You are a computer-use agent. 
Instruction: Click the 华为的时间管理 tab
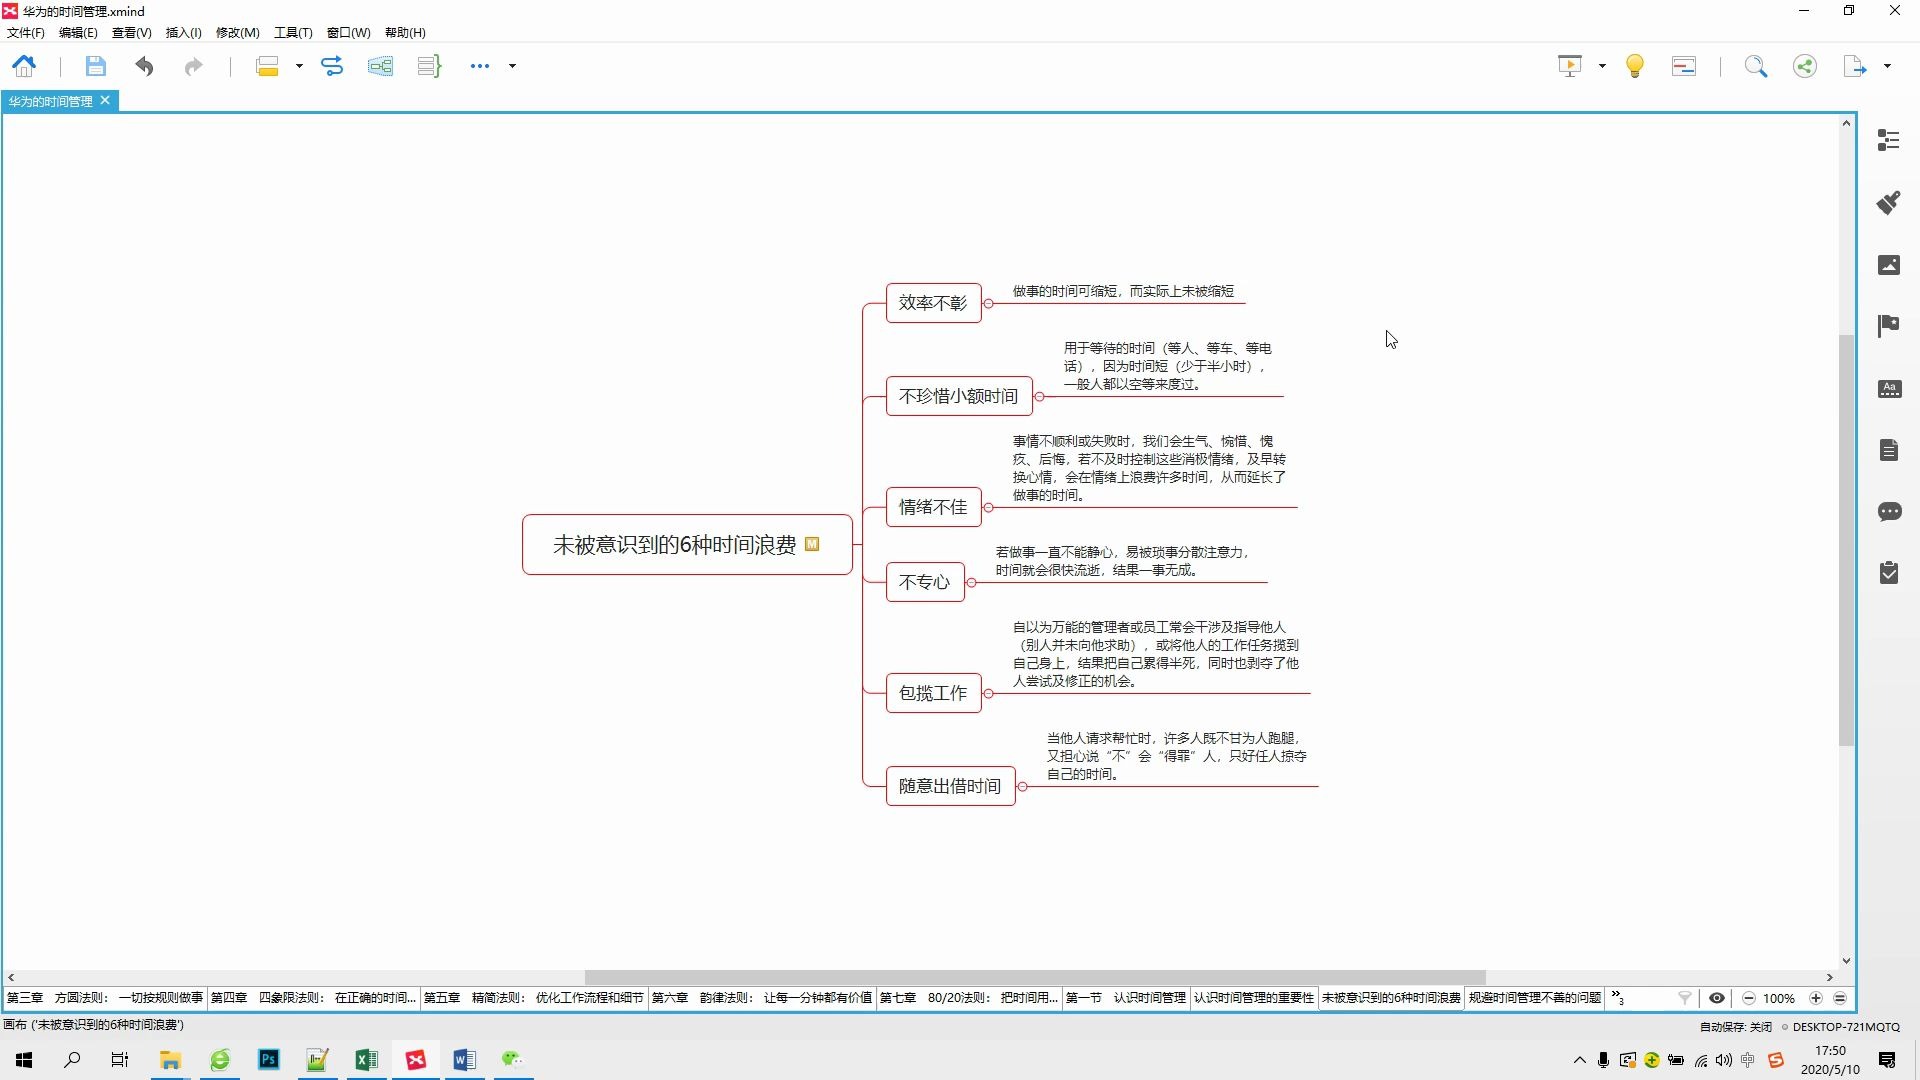coord(53,100)
